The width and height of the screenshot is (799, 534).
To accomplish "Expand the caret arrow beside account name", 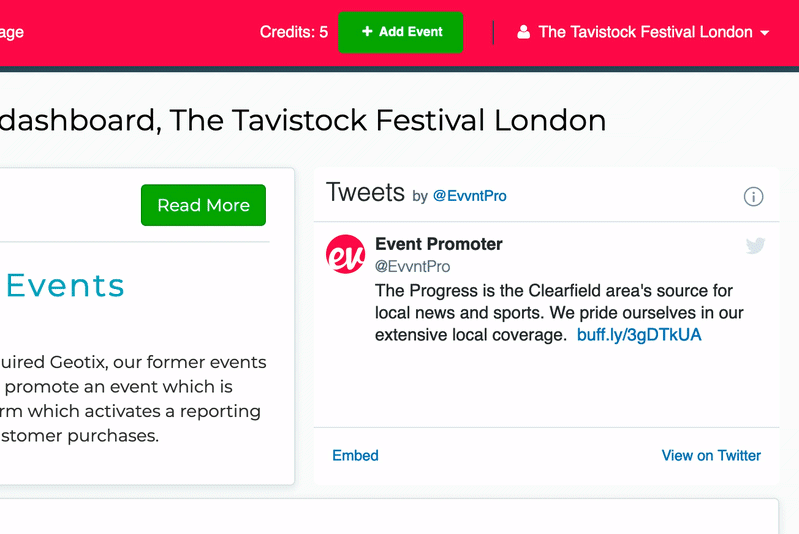I will point(764,33).
